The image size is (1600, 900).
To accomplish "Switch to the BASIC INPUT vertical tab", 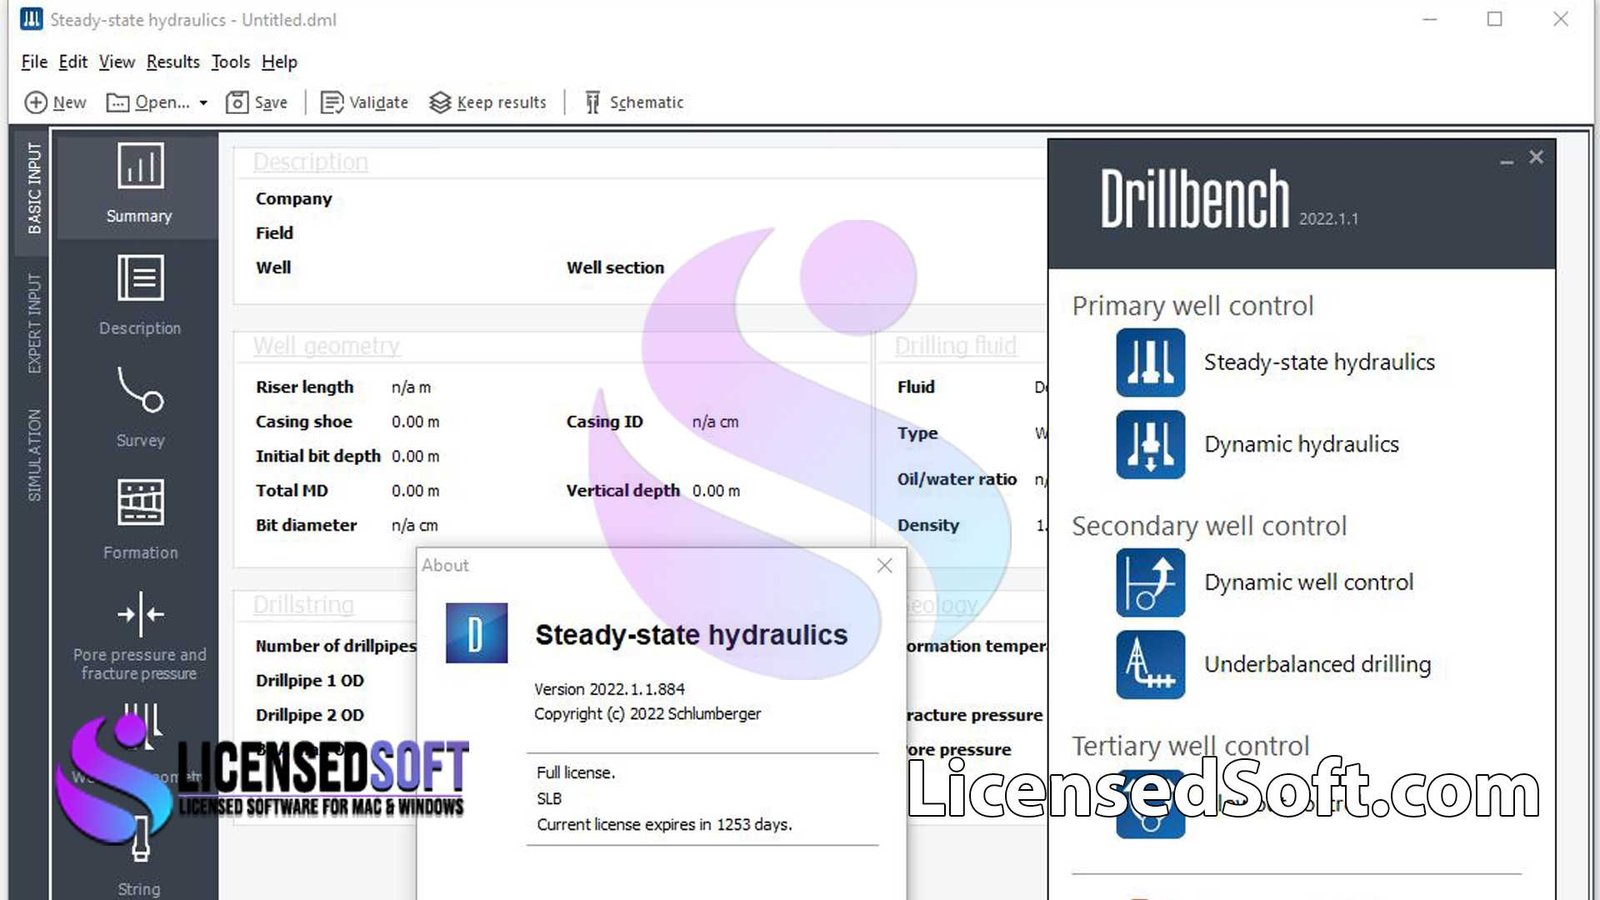I will (34, 188).
